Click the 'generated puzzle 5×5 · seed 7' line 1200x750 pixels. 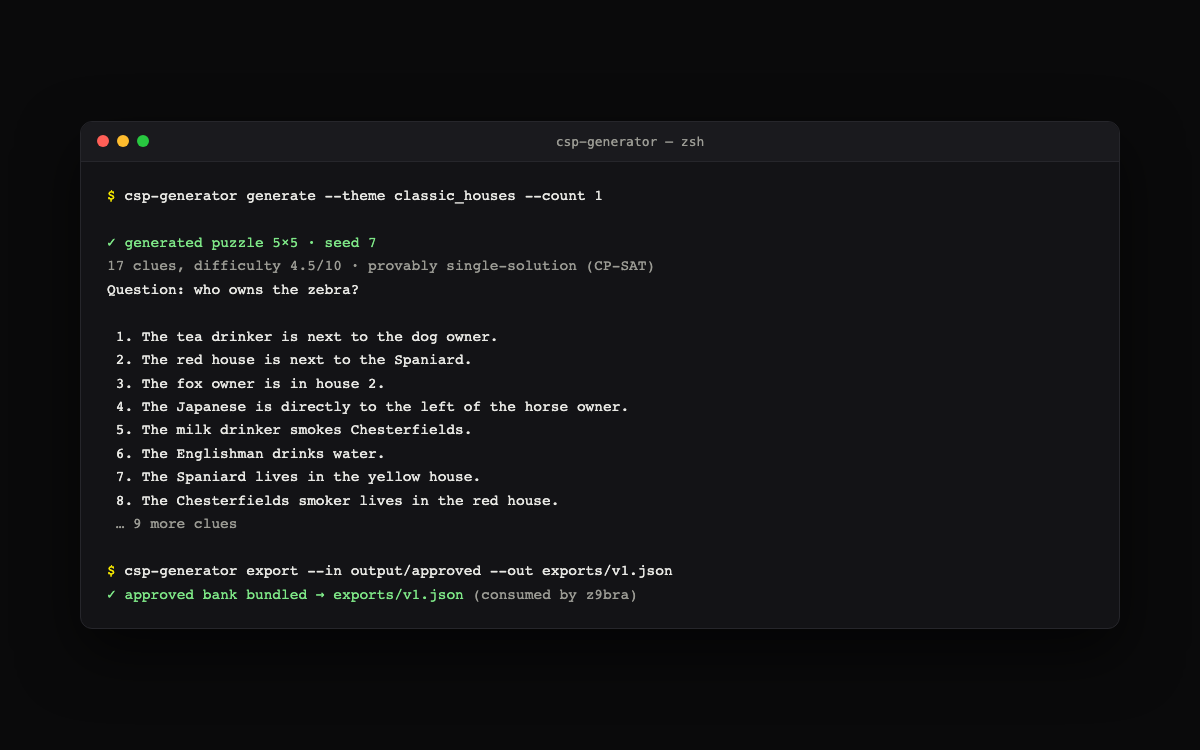(x=242, y=243)
